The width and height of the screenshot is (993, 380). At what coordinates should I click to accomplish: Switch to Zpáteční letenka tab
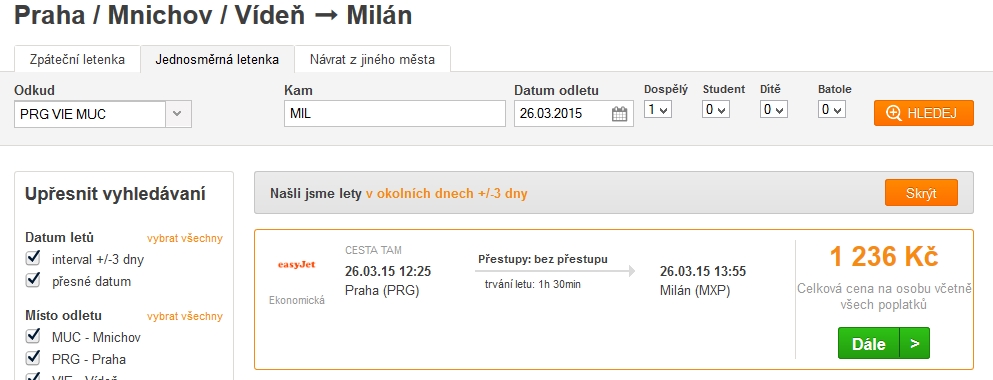click(x=77, y=60)
